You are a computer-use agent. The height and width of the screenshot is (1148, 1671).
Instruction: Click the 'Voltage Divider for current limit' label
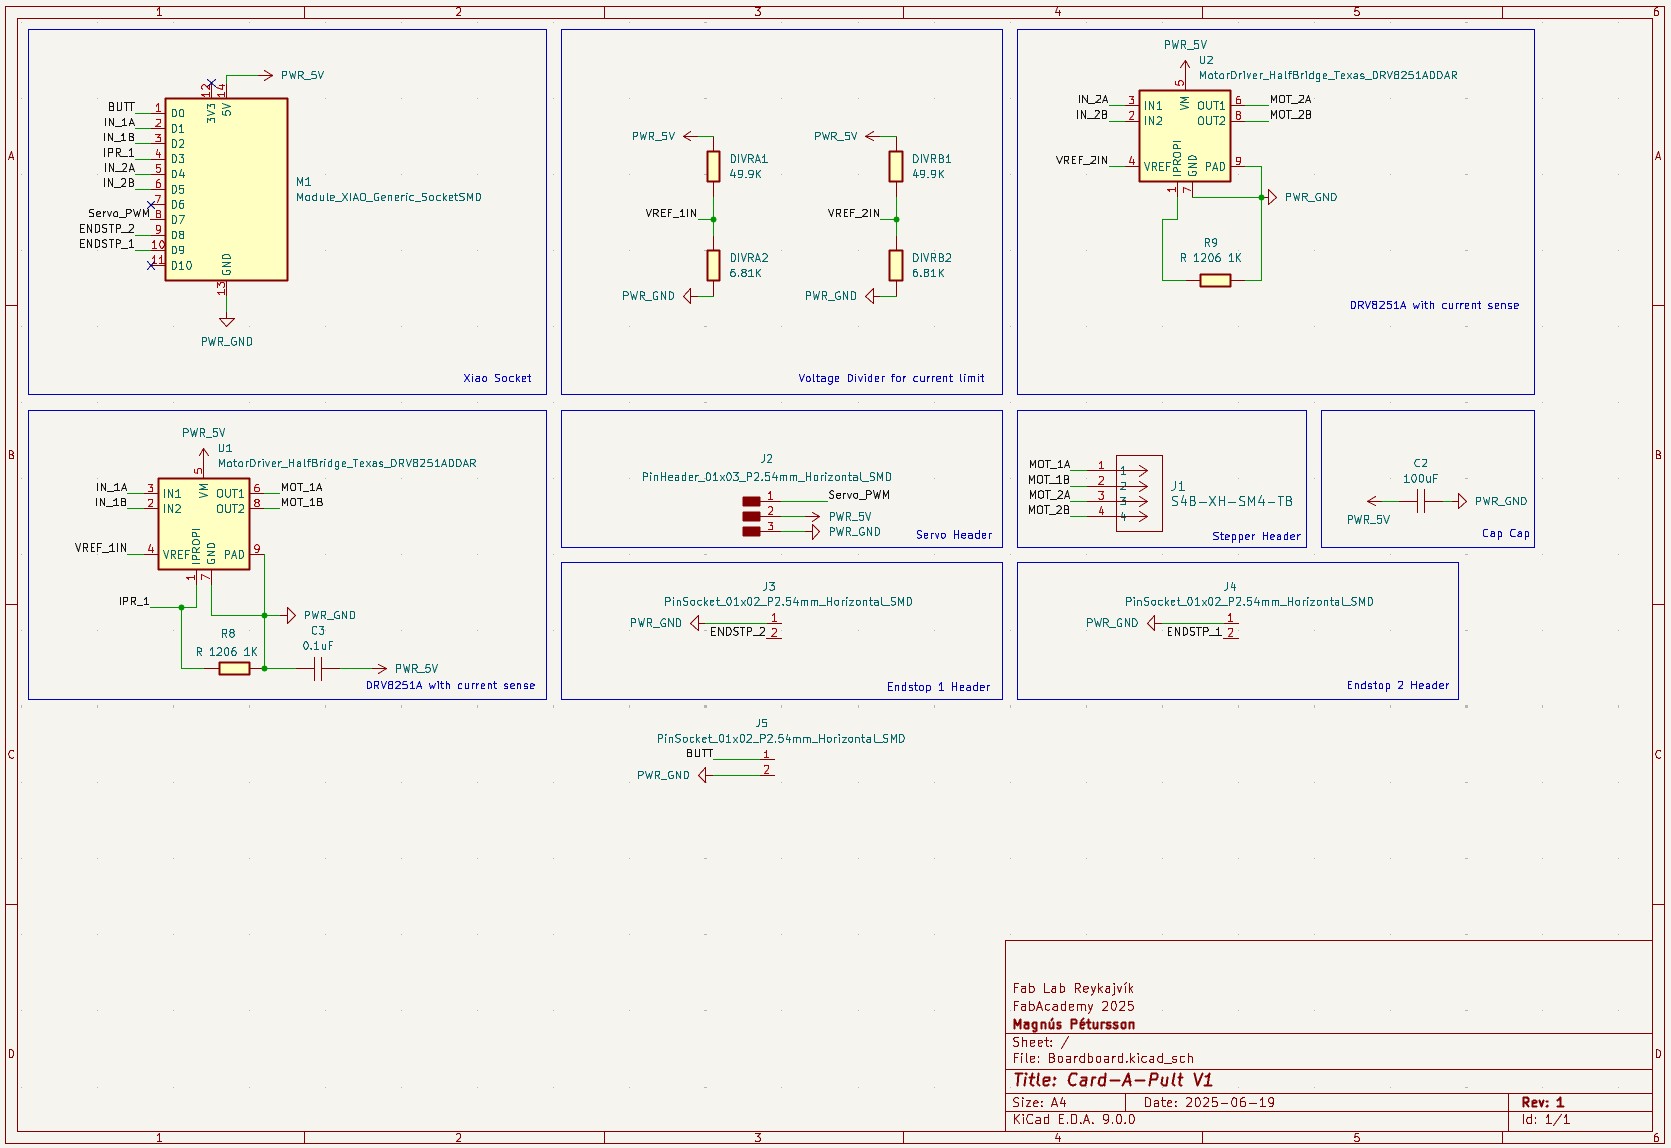click(891, 378)
